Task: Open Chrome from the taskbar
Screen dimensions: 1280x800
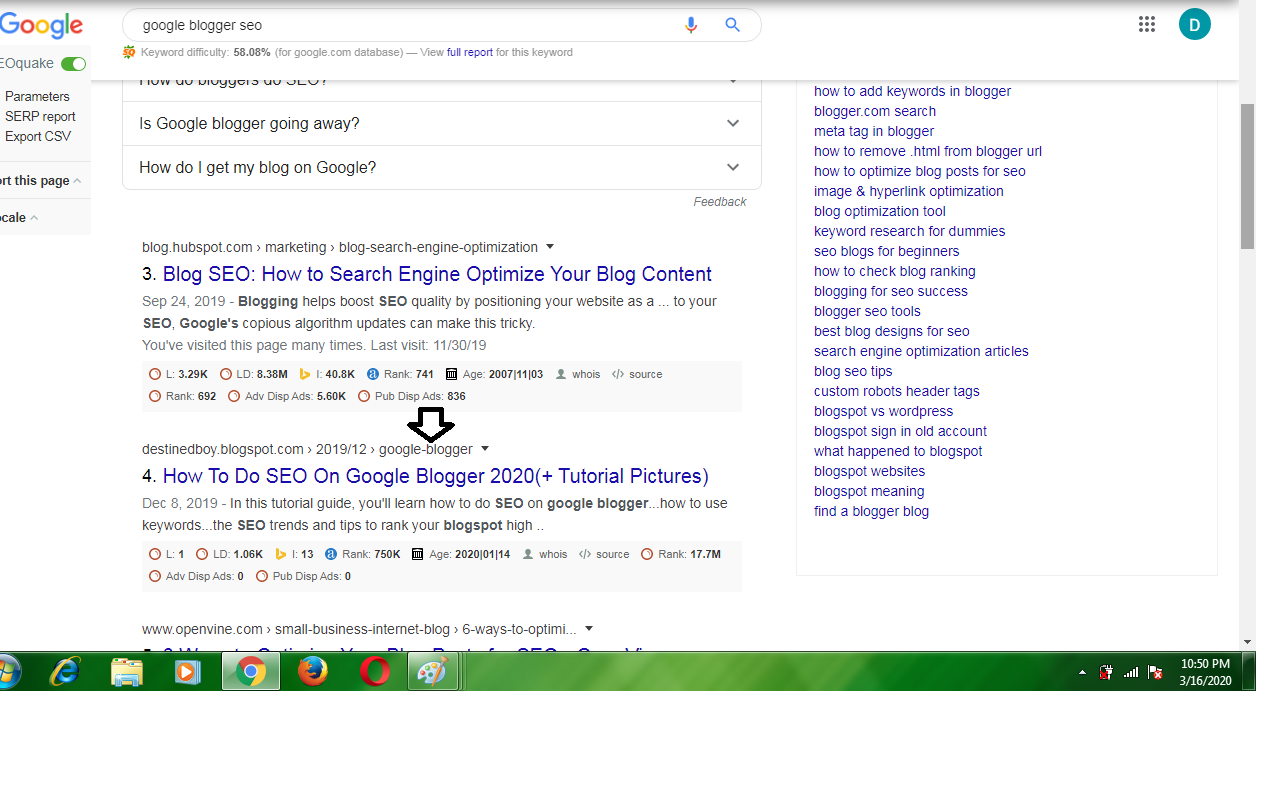Action: [x=251, y=672]
